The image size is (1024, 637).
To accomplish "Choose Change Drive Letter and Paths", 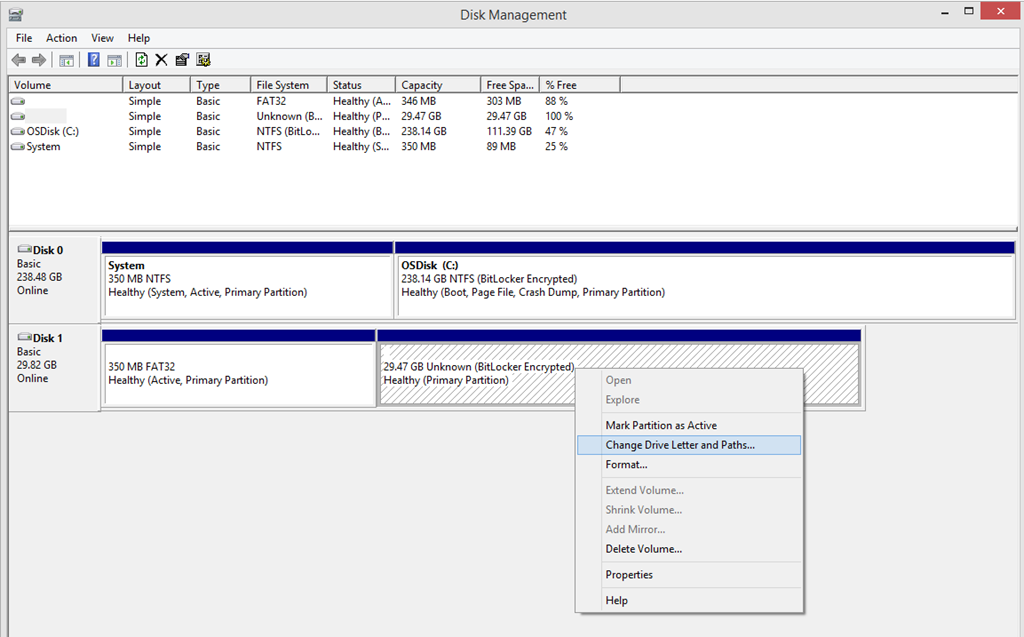I will 680,445.
